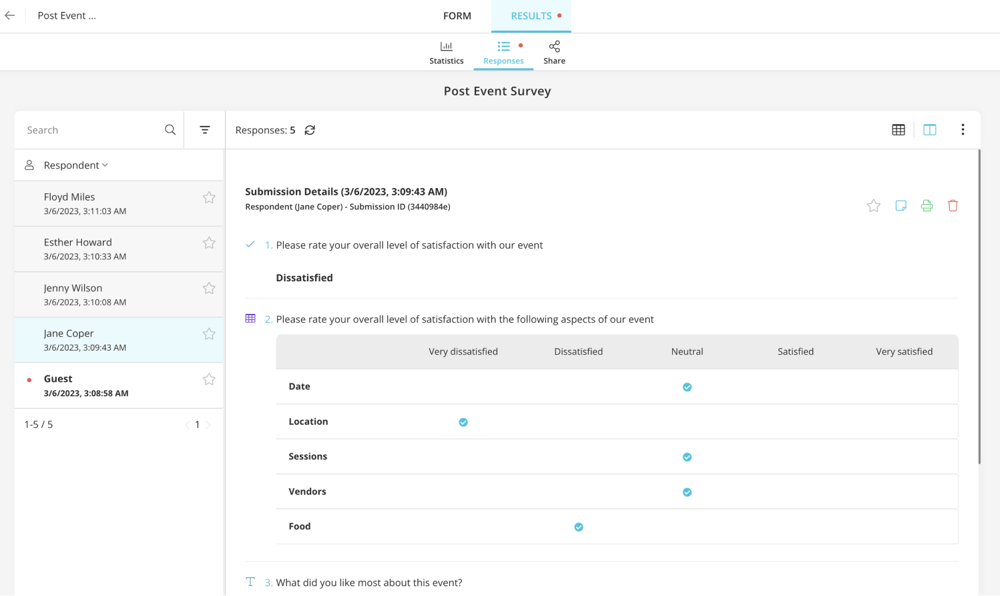The height and width of the screenshot is (596, 1000).
Task: Click the back arrow icon
Action: tap(10, 16)
